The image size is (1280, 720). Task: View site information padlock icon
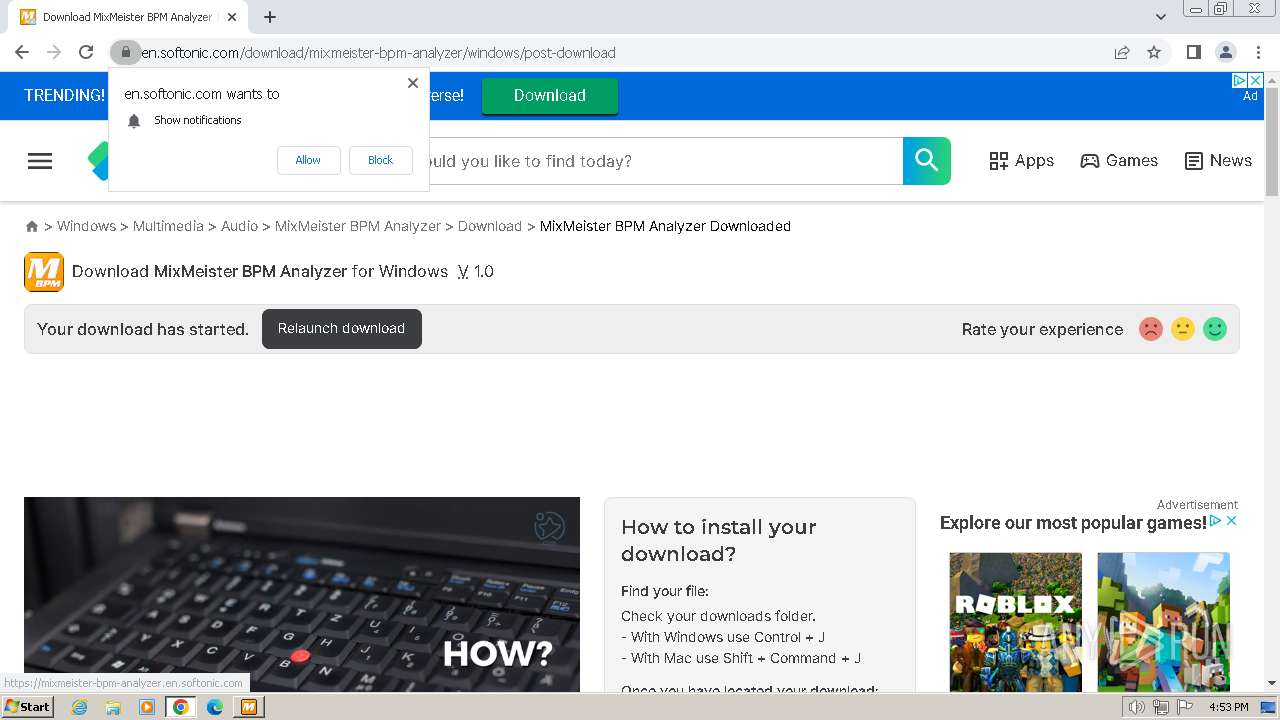click(125, 52)
